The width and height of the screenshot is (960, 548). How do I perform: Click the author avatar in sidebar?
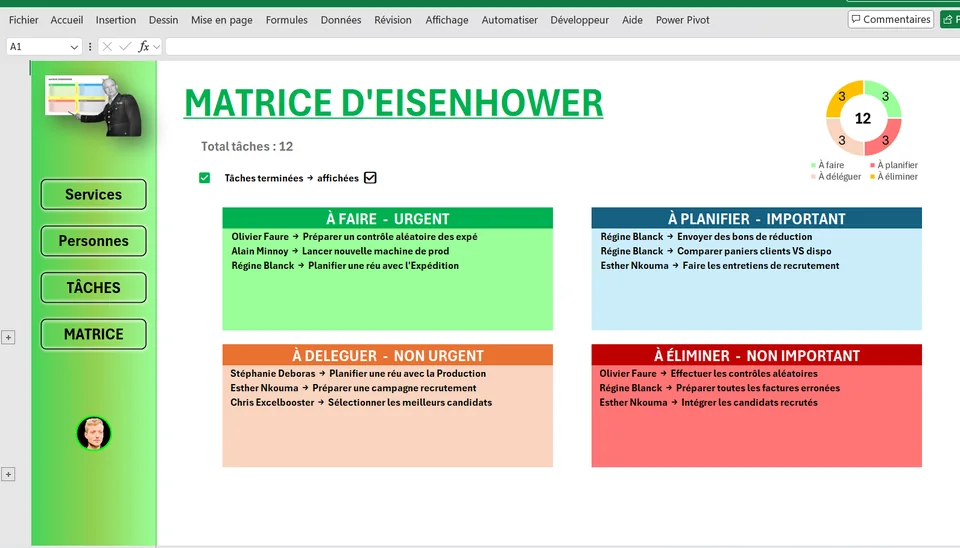coord(94,434)
